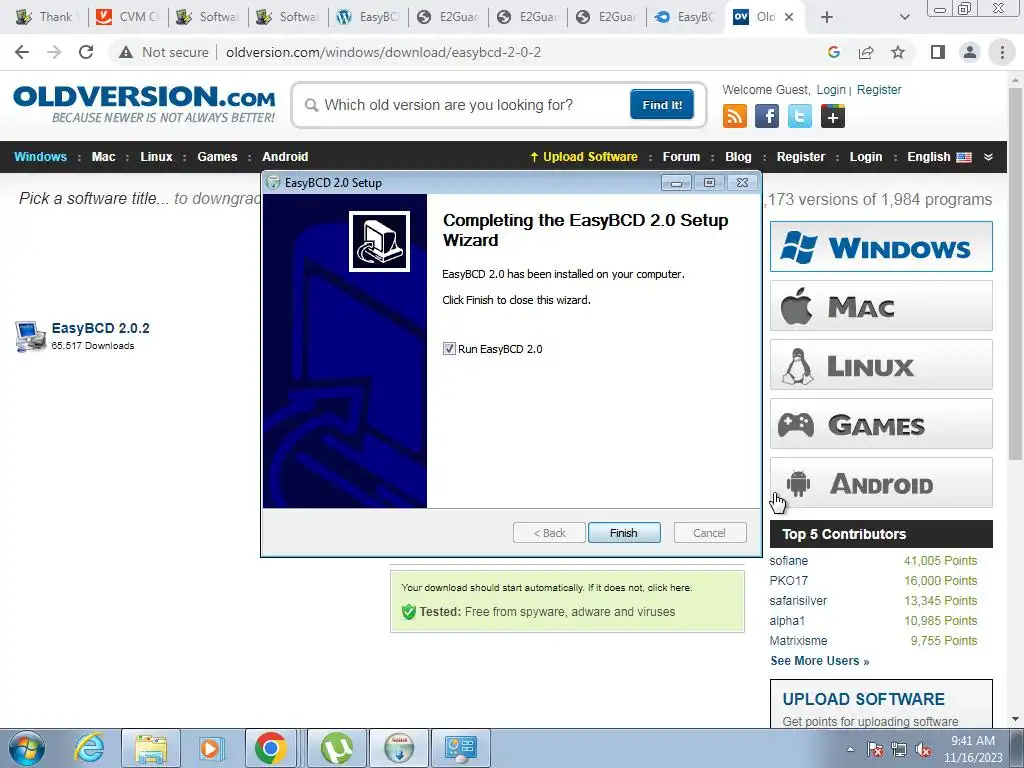Click the Google icon in the address bar
Image resolution: width=1024 pixels, height=768 pixels.
click(833, 52)
